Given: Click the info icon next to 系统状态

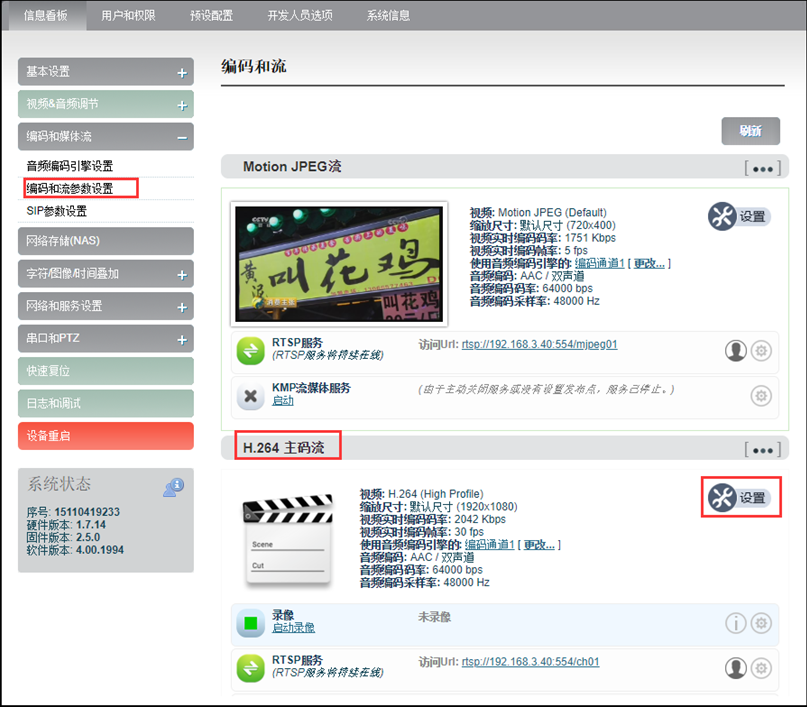Looking at the screenshot, I should 175,487.
